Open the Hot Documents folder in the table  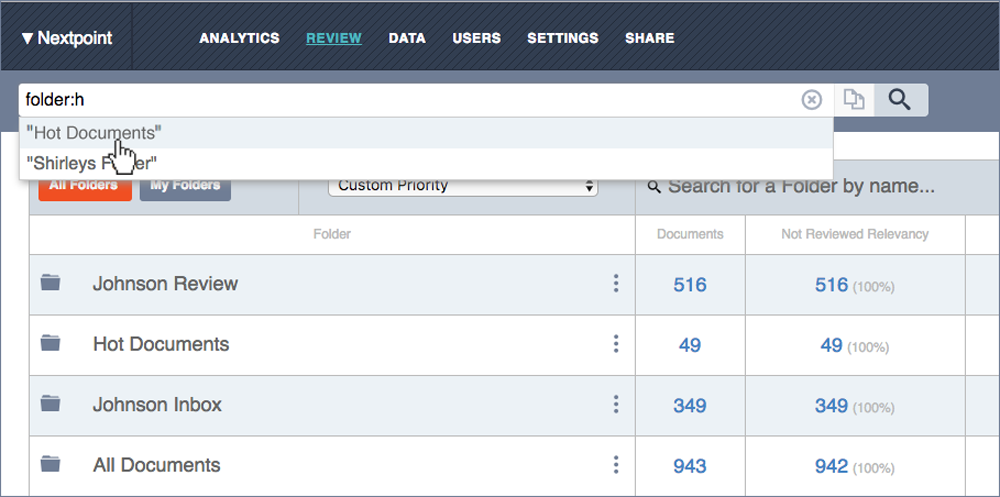point(161,344)
